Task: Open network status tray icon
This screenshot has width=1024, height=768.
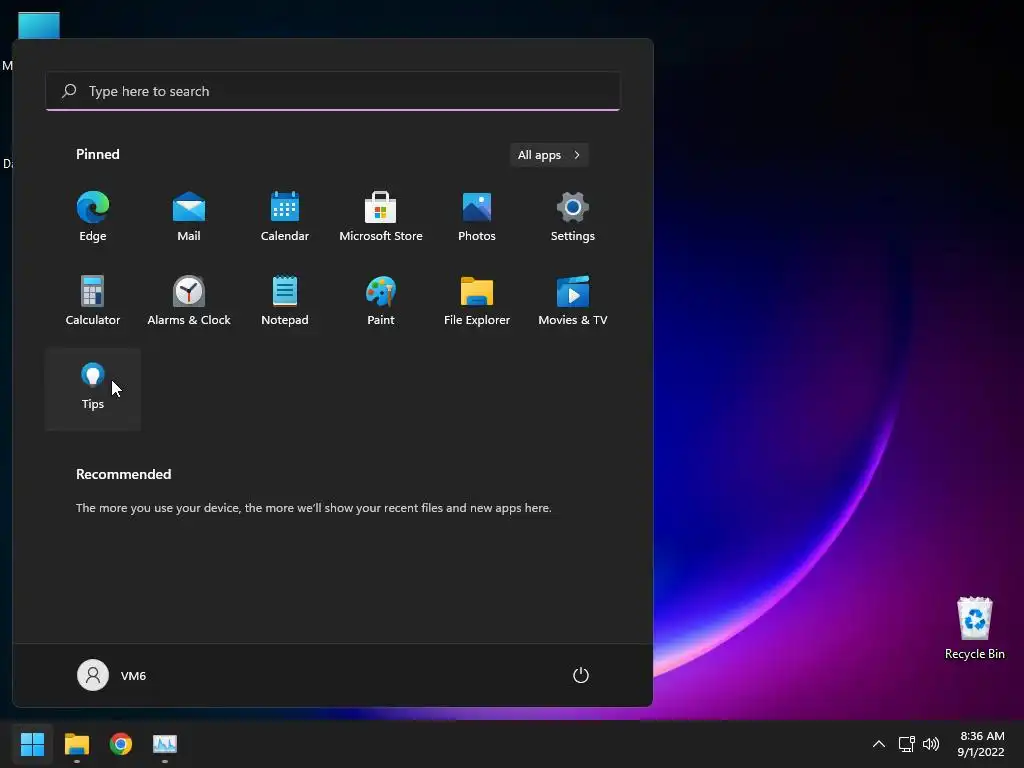Action: 906,744
